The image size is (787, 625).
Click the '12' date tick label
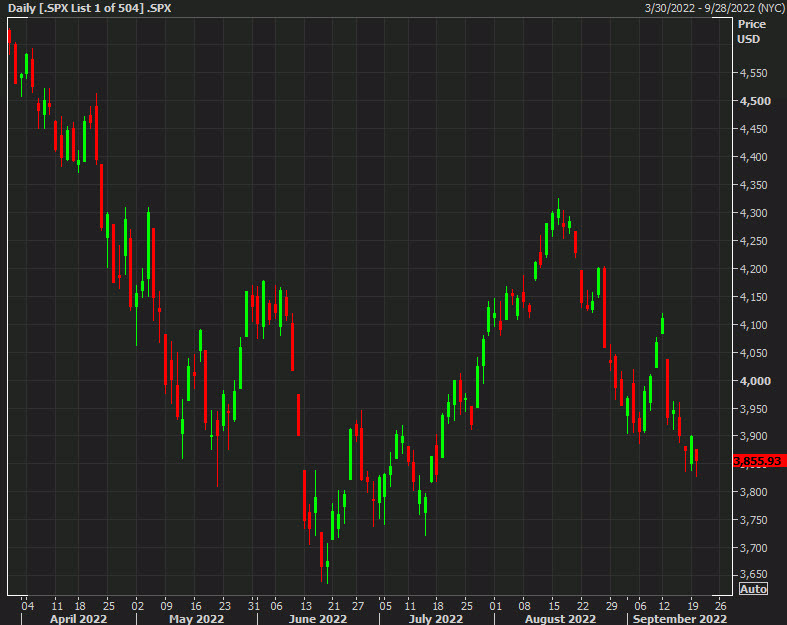click(664, 606)
